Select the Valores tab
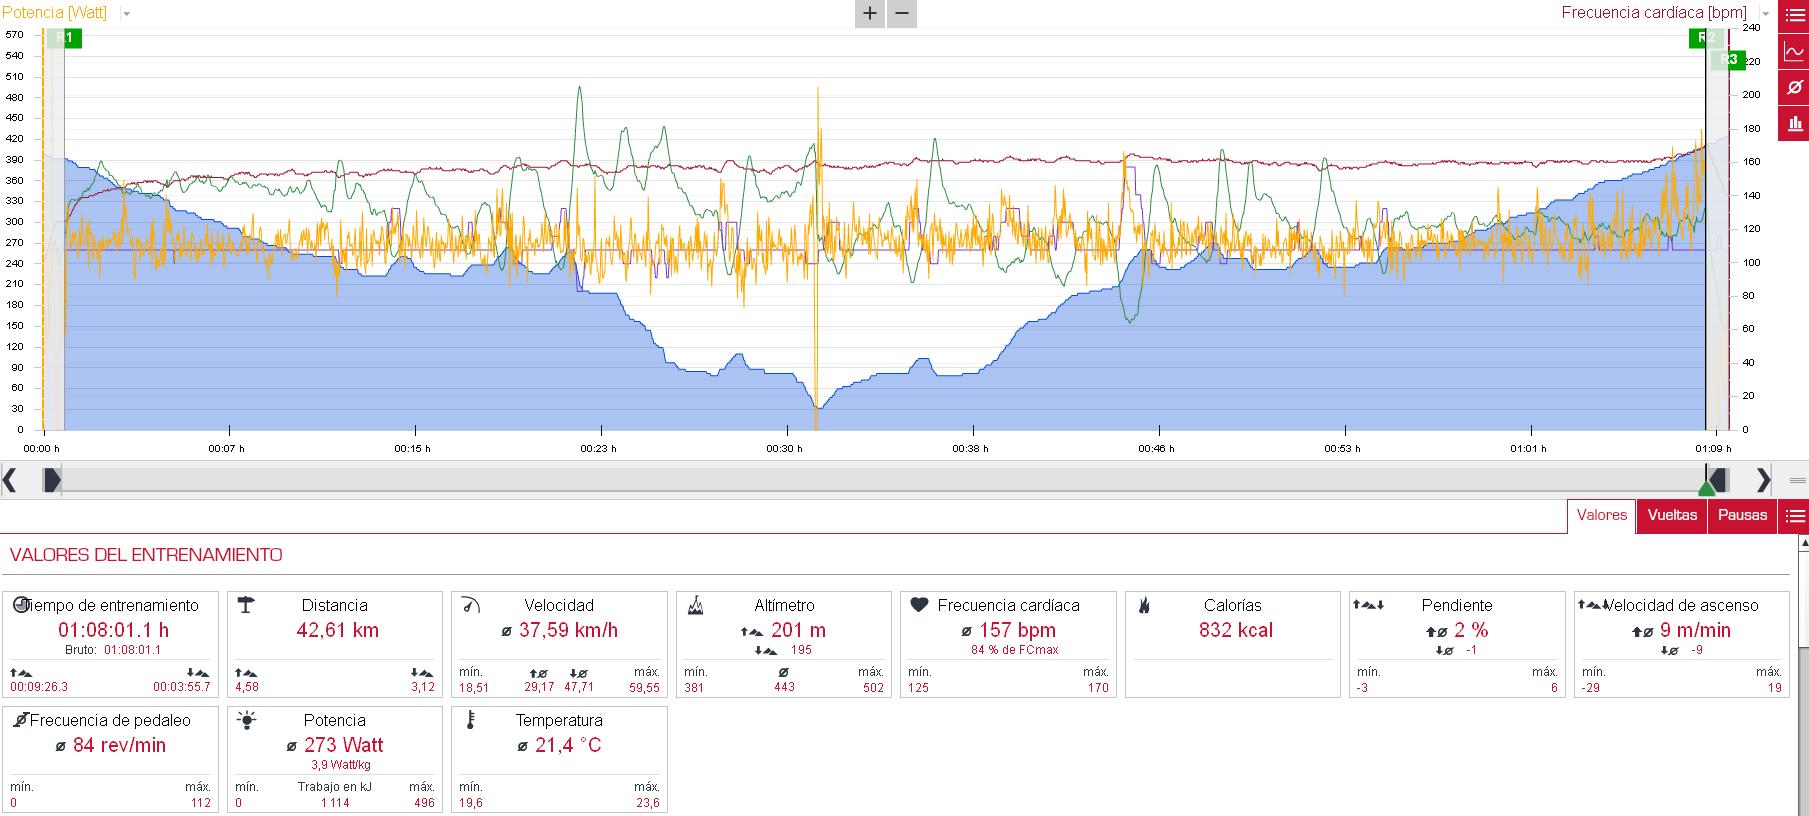This screenshot has width=1809, height=816. (1601, 515)
